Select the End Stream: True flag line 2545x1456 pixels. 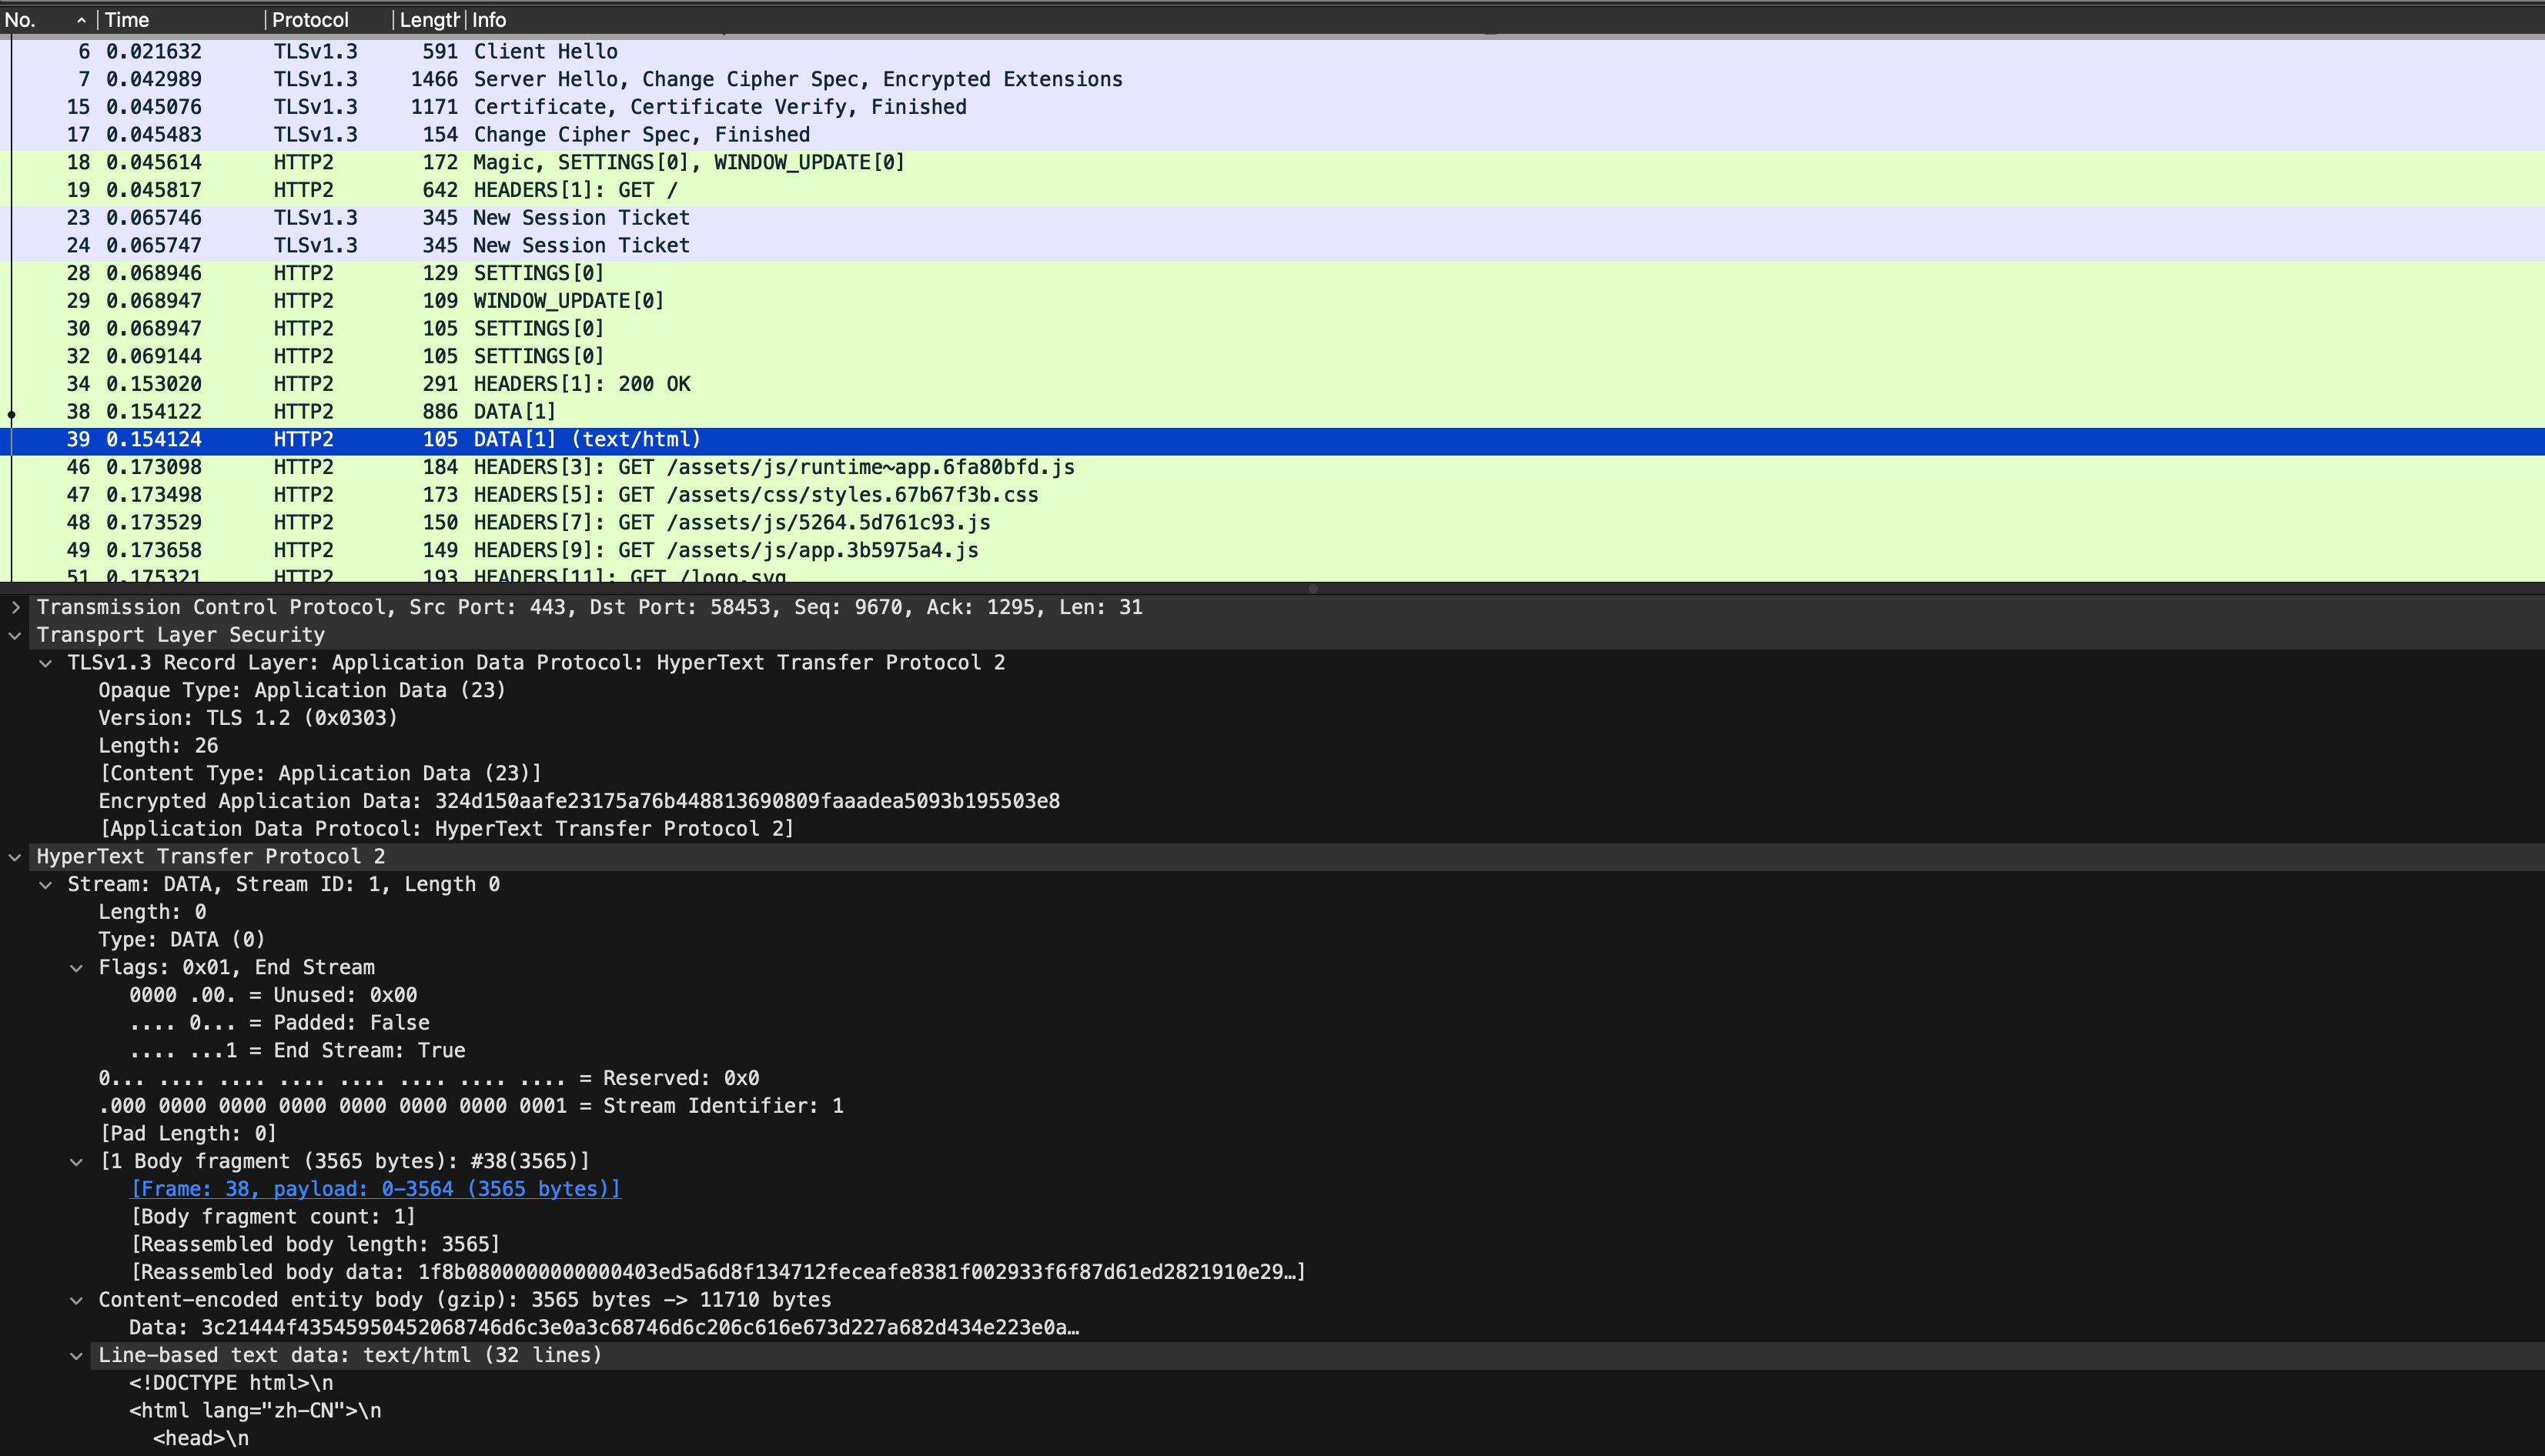(x=297, y=1051)
